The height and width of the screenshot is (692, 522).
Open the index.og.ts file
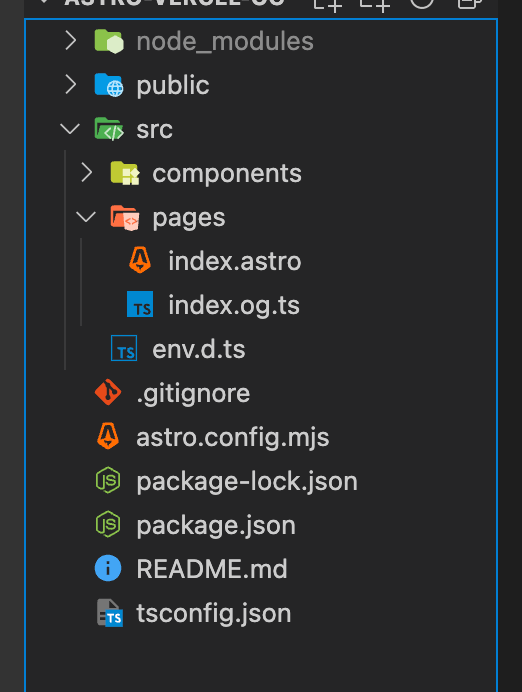[x=234, y=305]
